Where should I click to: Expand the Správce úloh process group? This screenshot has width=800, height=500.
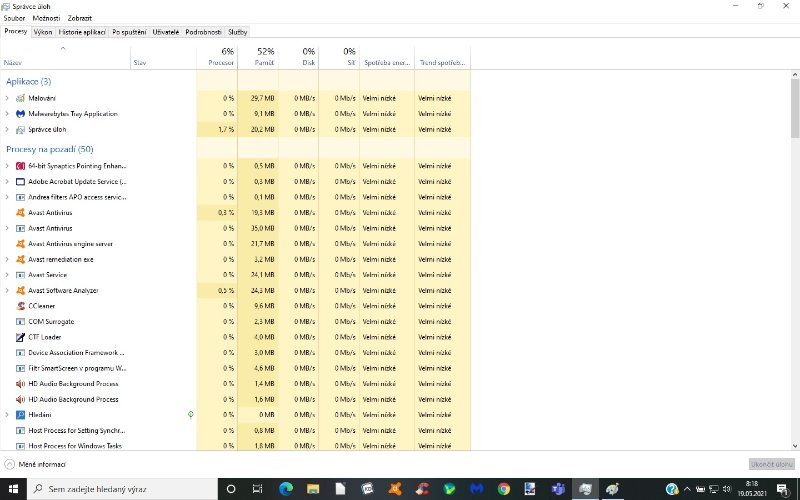[7, 130]
